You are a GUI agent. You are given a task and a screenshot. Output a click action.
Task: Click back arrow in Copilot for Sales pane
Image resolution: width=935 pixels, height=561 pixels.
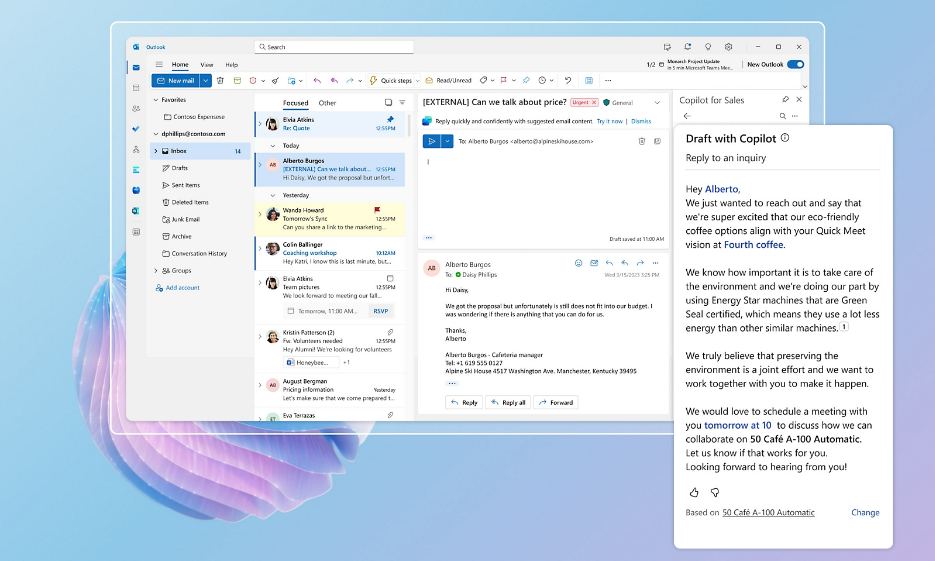[687, 116]
